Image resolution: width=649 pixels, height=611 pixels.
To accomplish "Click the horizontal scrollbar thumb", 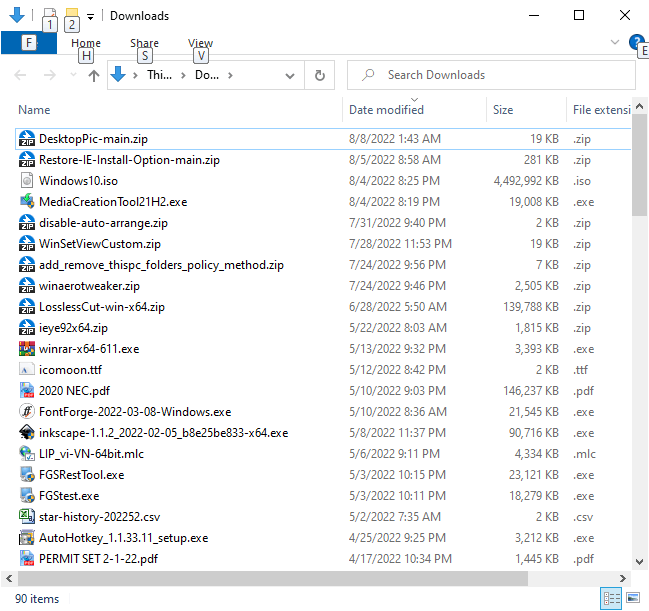I will coord(273,578).
